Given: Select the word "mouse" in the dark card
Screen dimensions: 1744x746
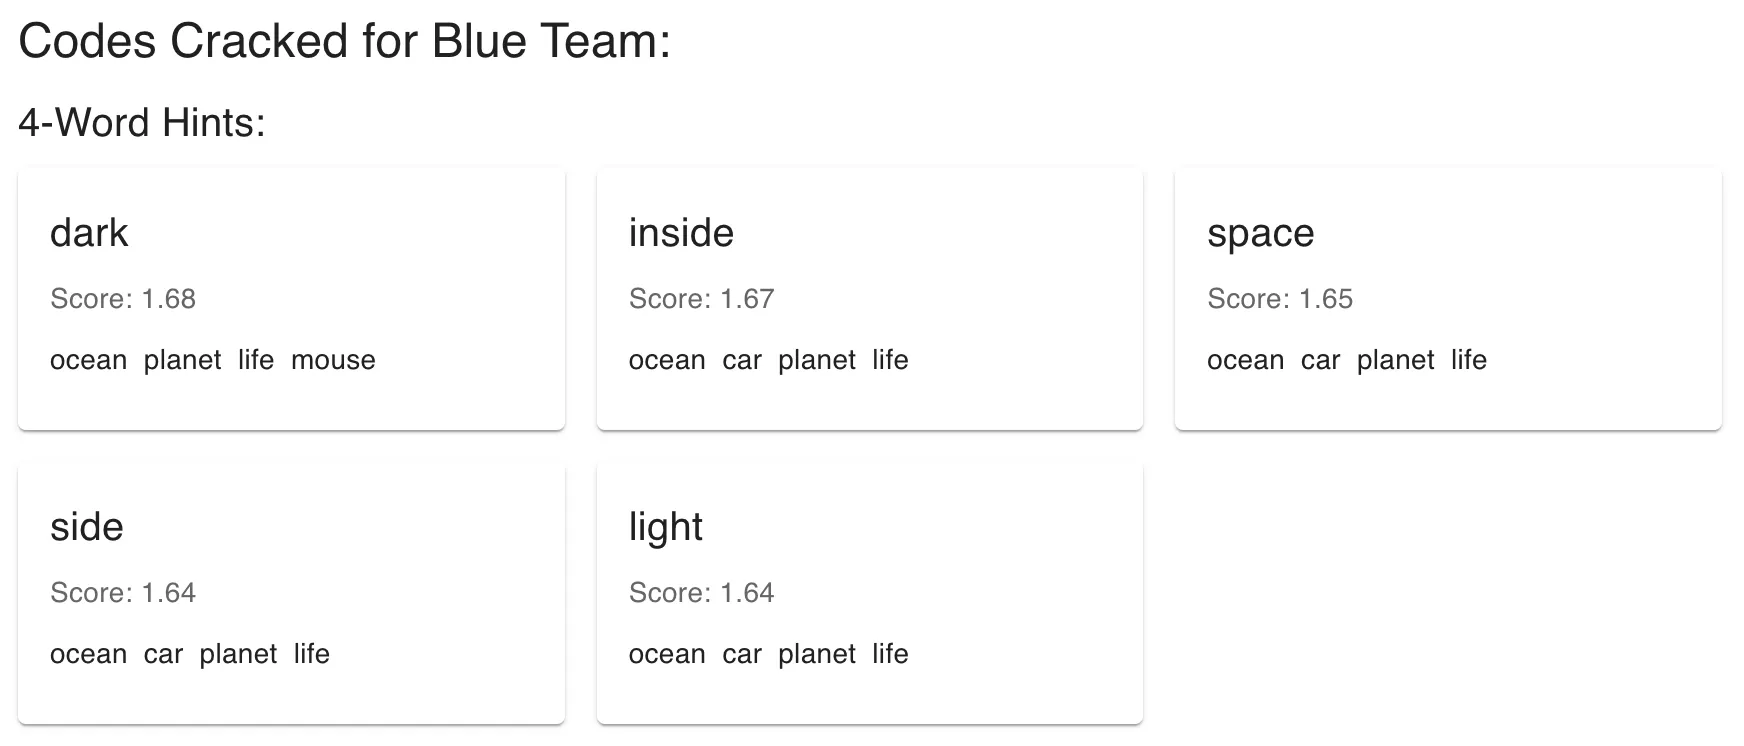Looking at the screenshot, I should tap(333, 360).
